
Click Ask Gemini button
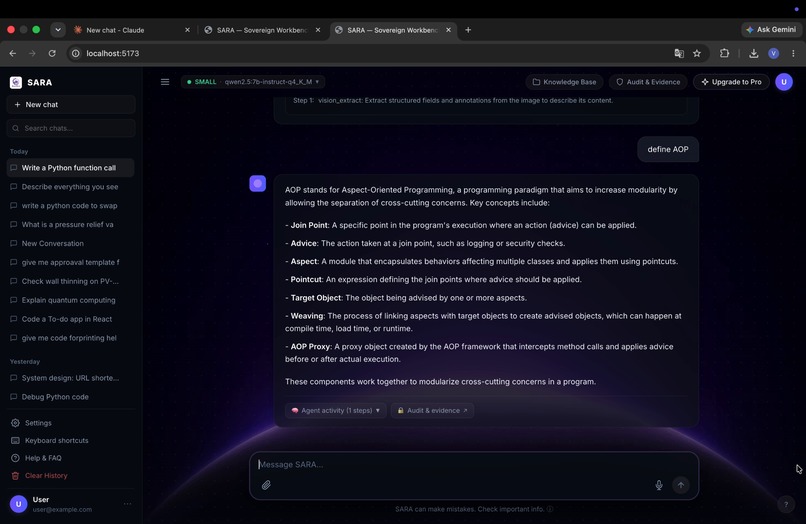pos(771,30)
